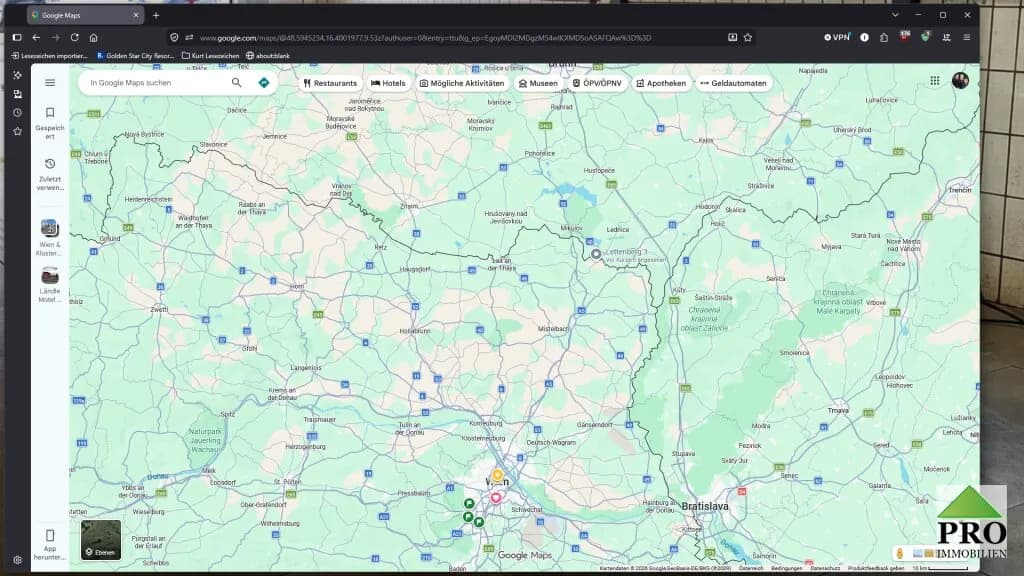The height and width of the screenshot is (576, 1024).
Task: Click the Bratislava city label
Action: (x=705, y=506)
